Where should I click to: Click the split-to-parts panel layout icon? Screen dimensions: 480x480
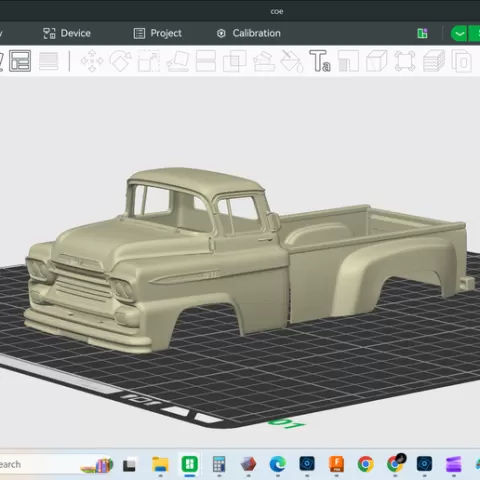20,61
